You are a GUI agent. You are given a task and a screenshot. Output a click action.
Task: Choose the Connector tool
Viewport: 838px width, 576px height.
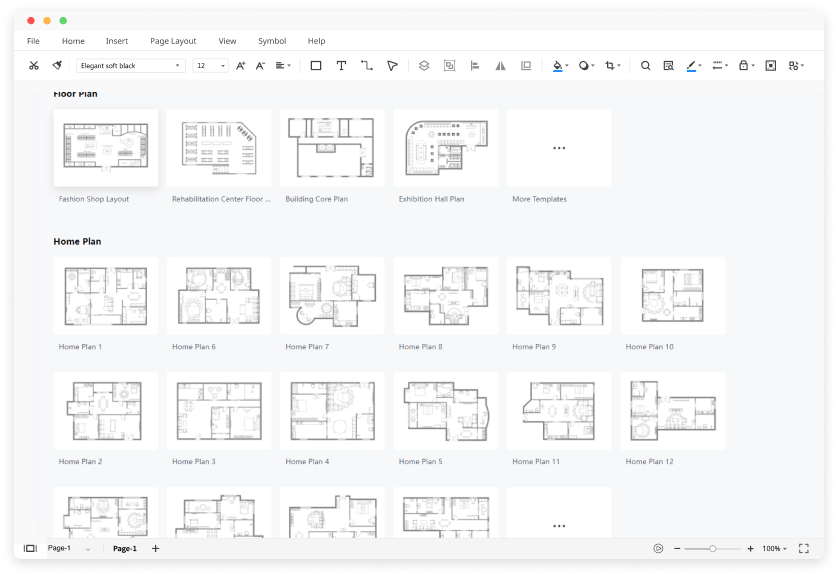pos(367,65)
